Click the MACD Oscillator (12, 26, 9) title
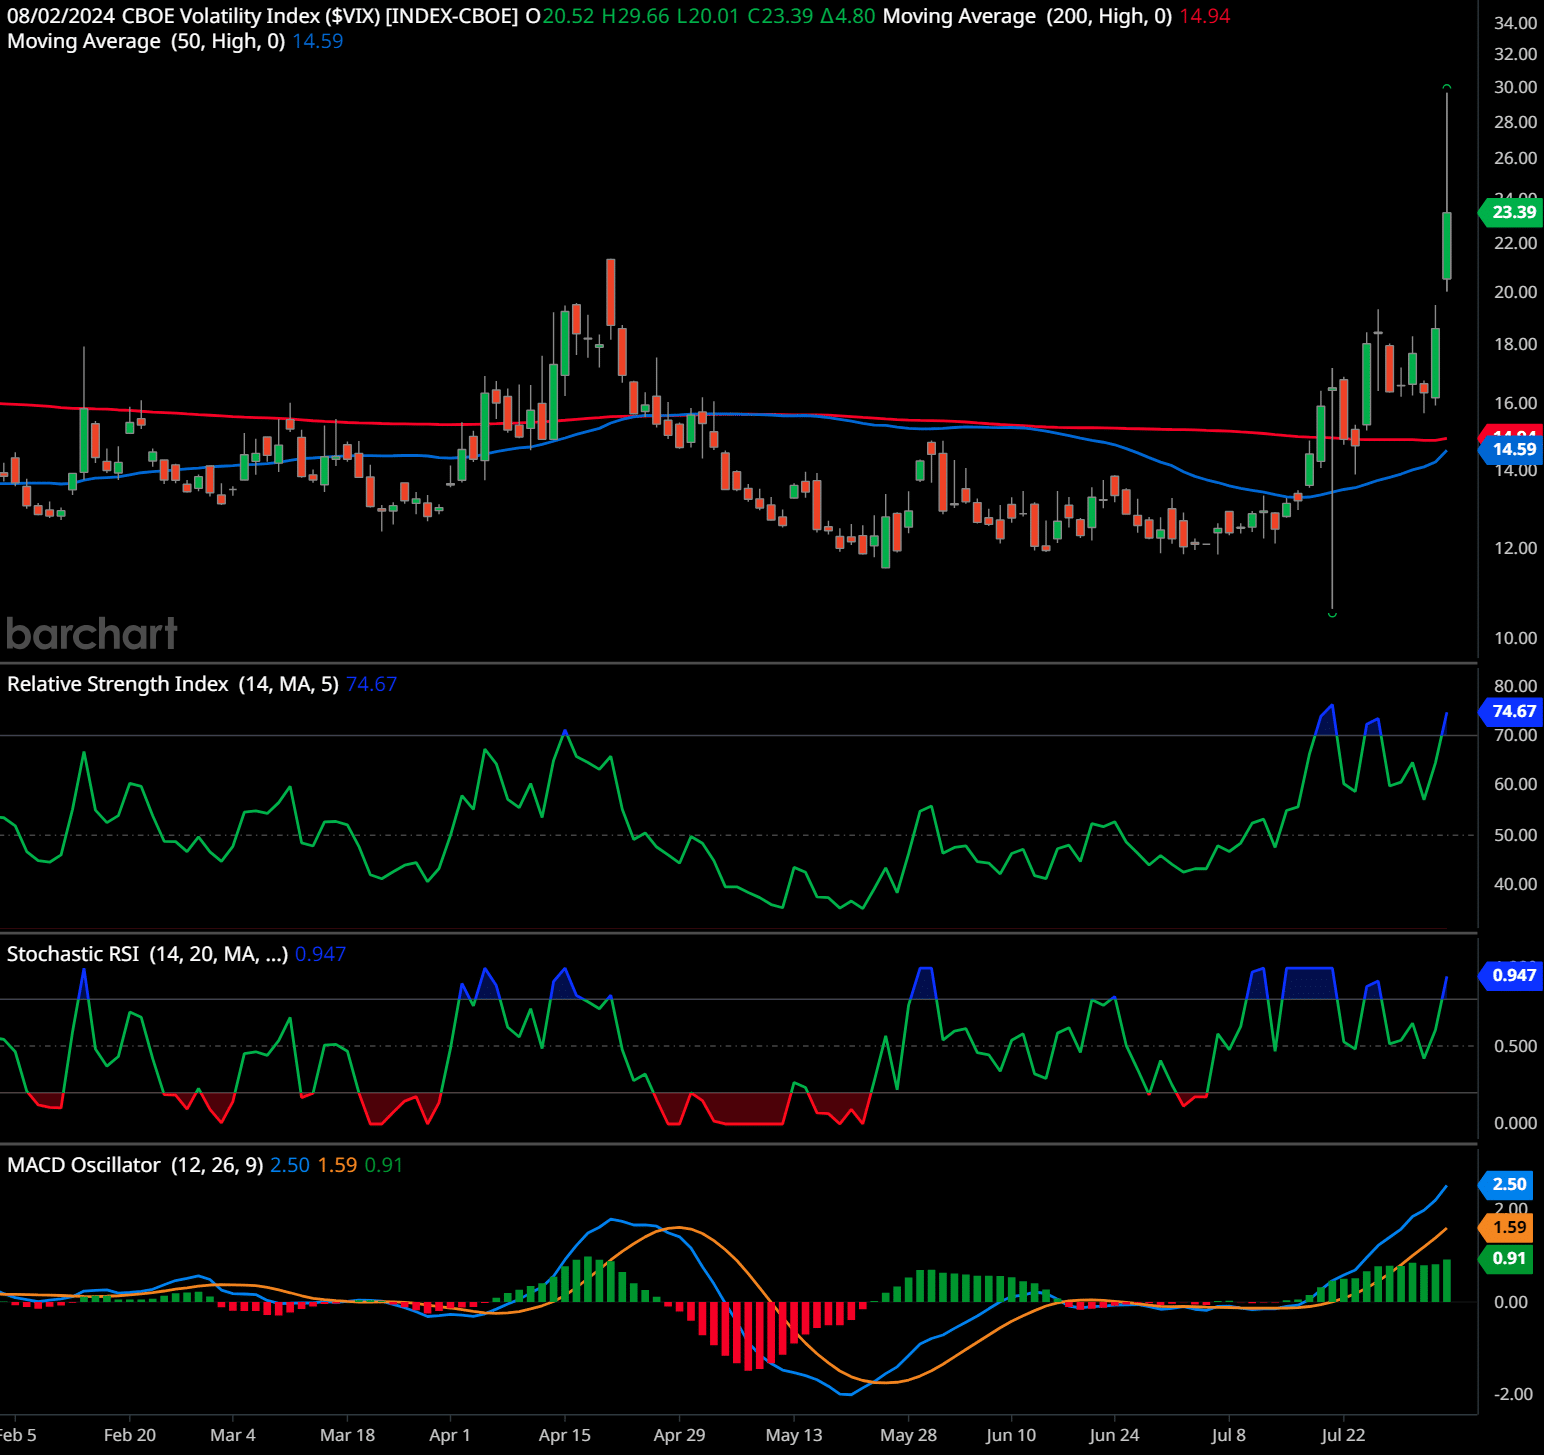The height and width of the screenshot is (1455, 1544). (135, 1165)
